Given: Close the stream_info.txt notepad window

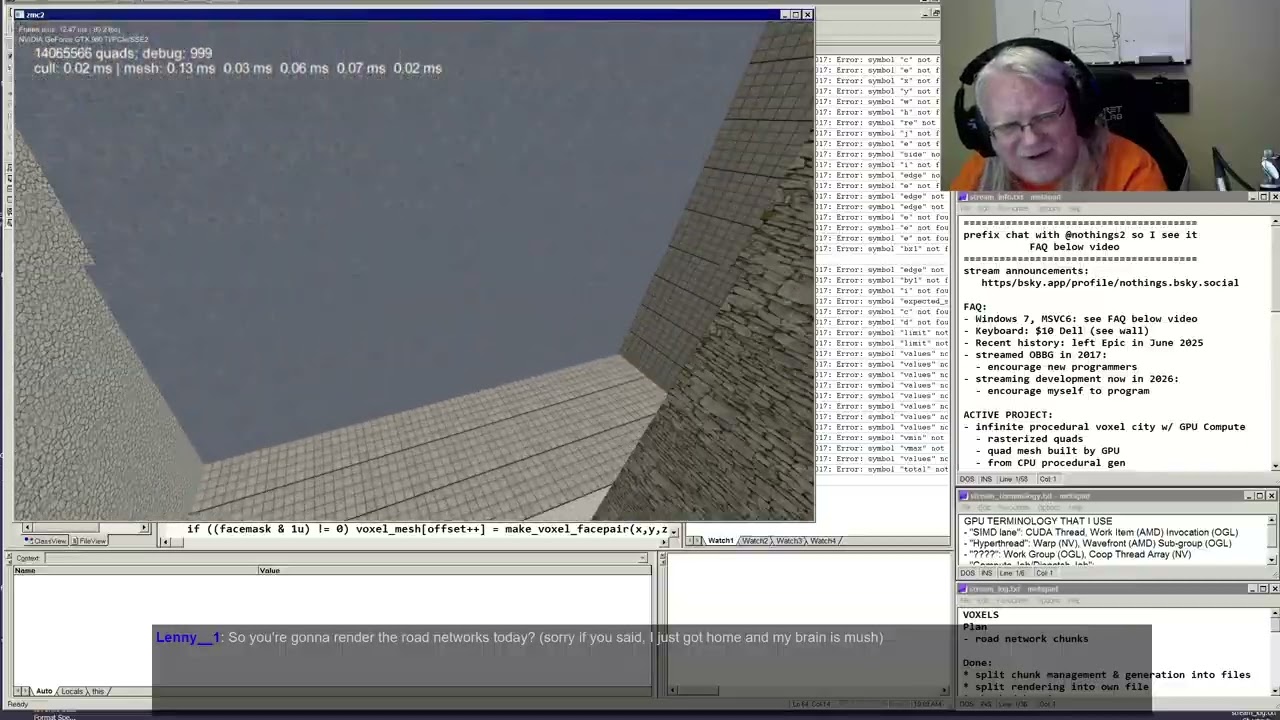Looking at the screenshot, I should [1273, 197].
